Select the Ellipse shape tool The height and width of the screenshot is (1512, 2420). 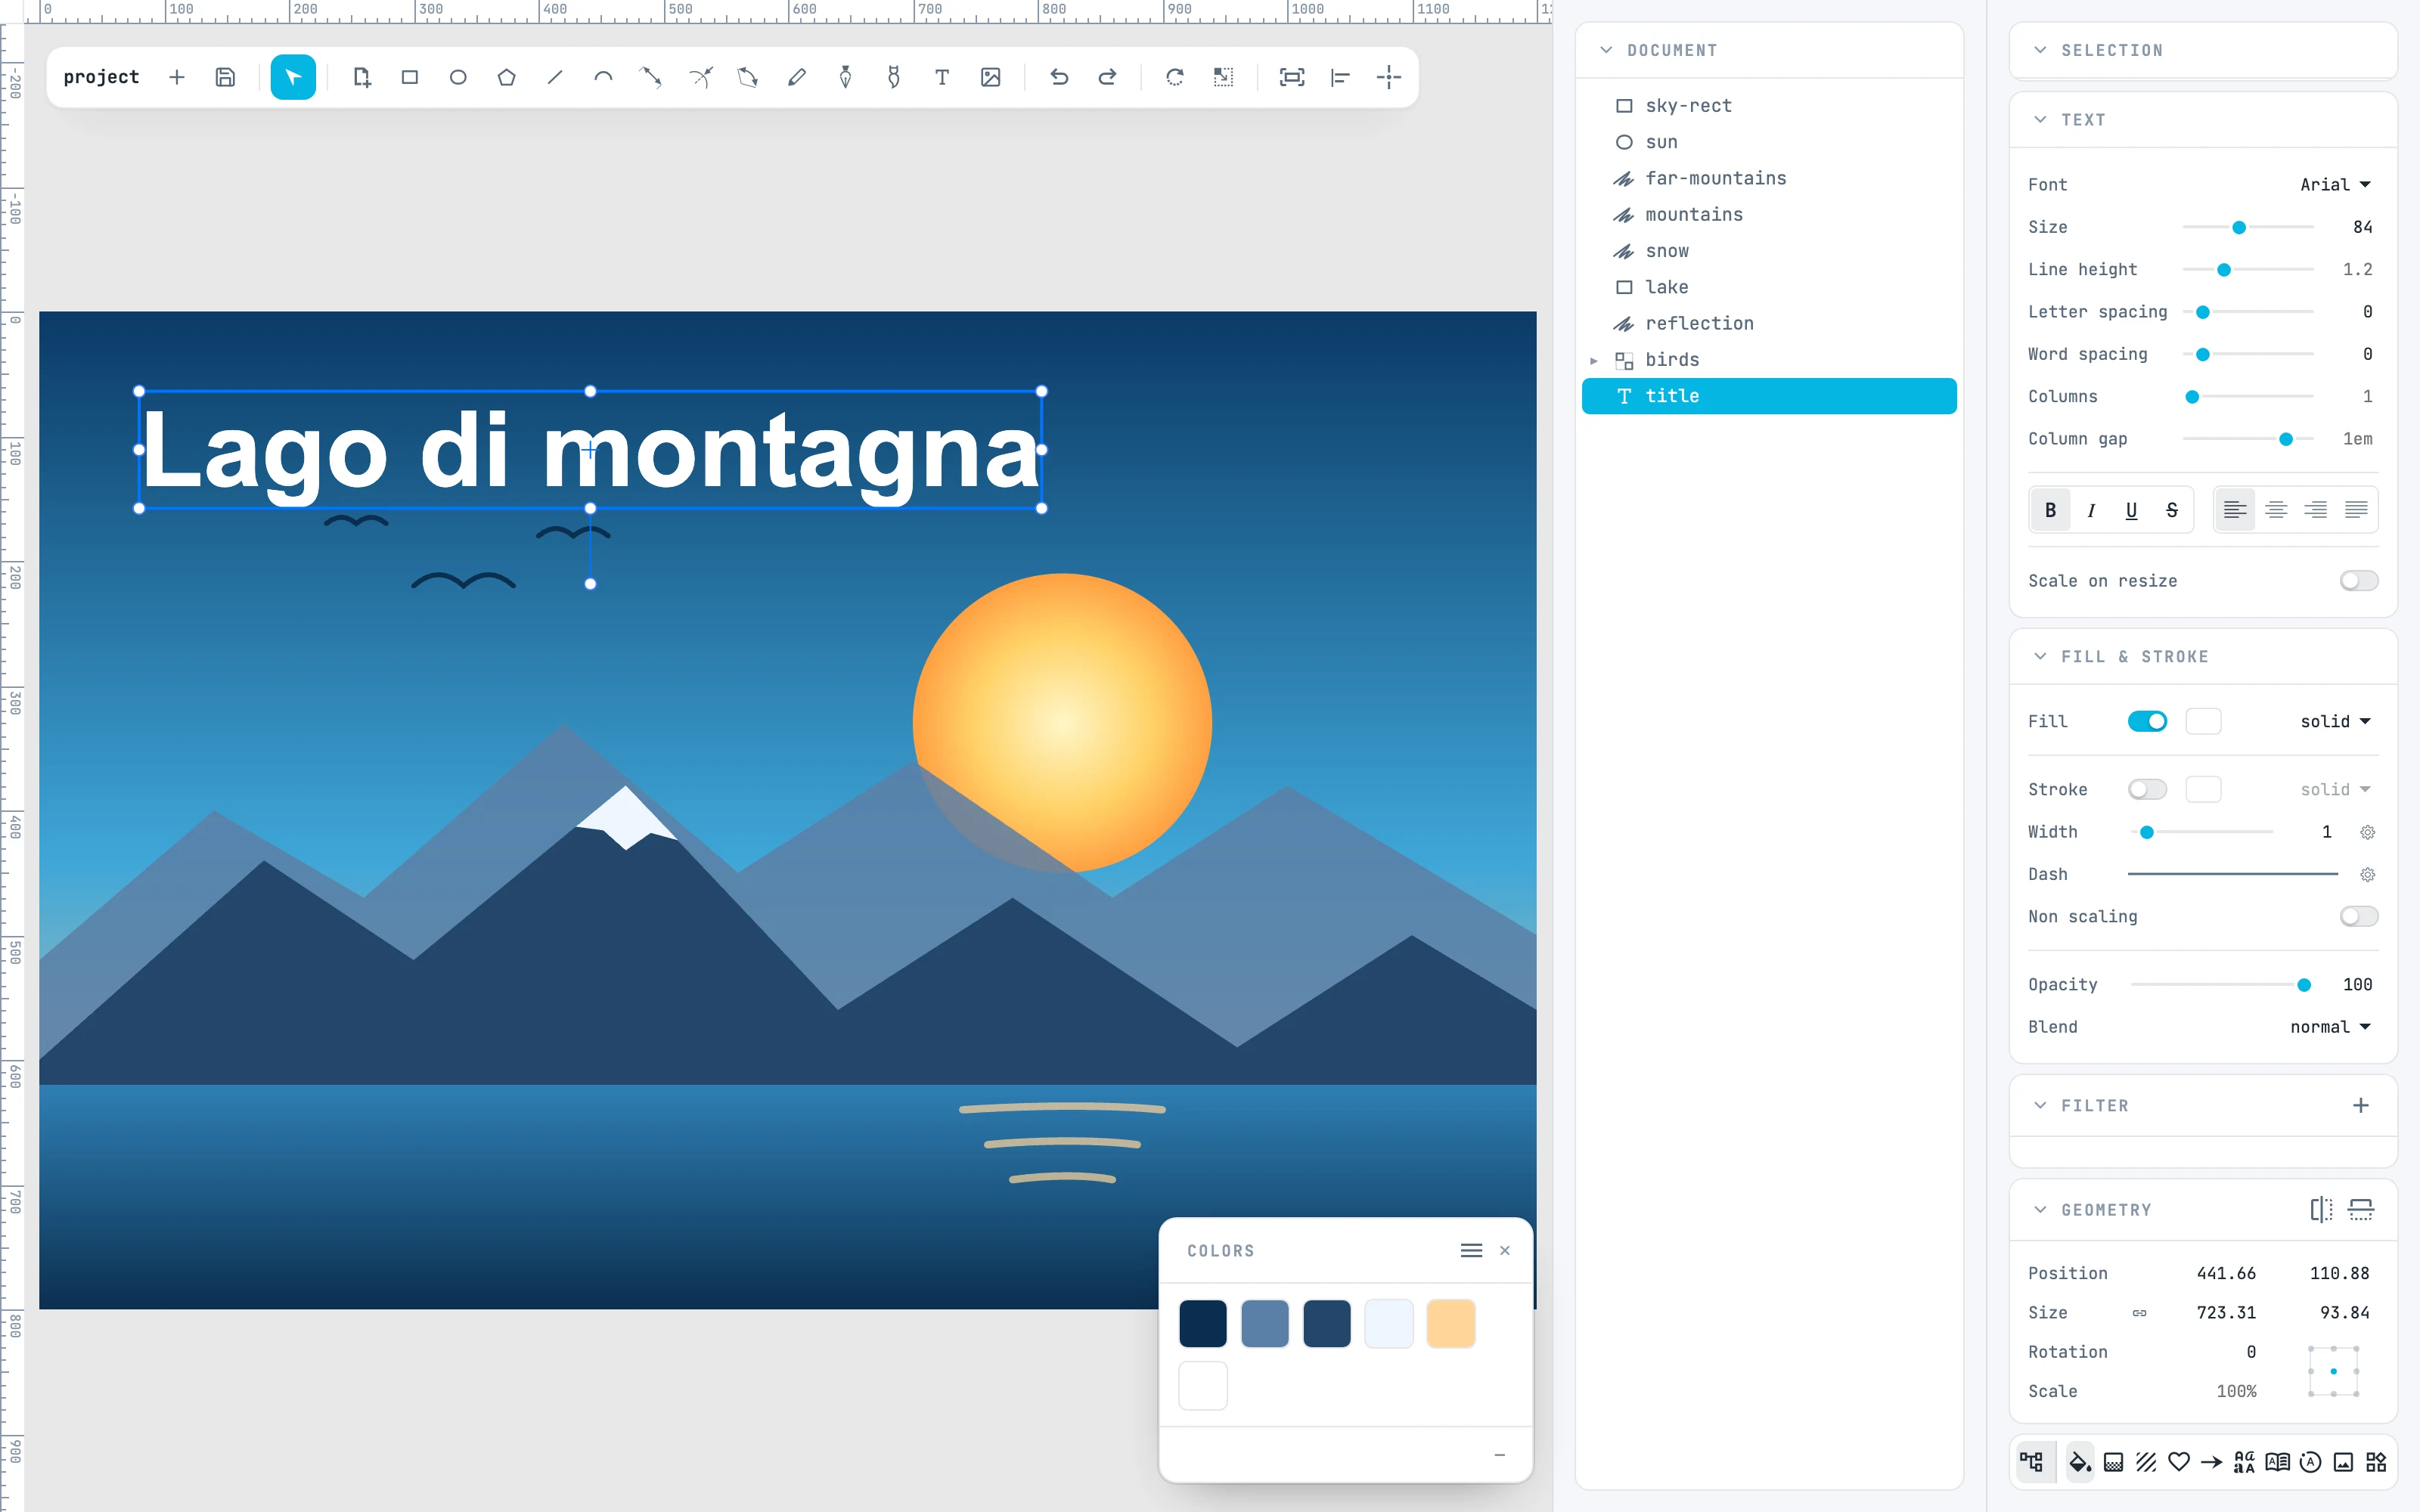pos(458,77)
